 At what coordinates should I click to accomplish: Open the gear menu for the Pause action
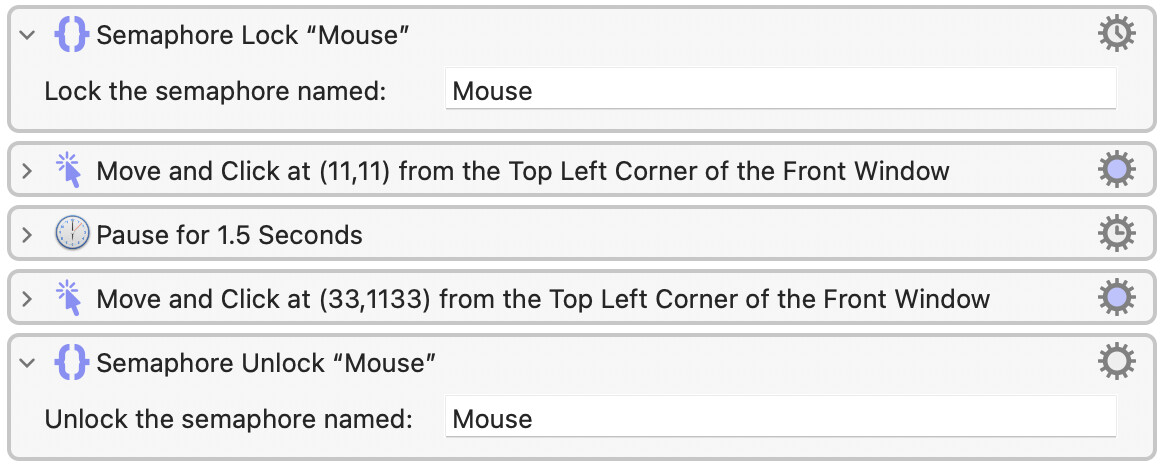1116,234
